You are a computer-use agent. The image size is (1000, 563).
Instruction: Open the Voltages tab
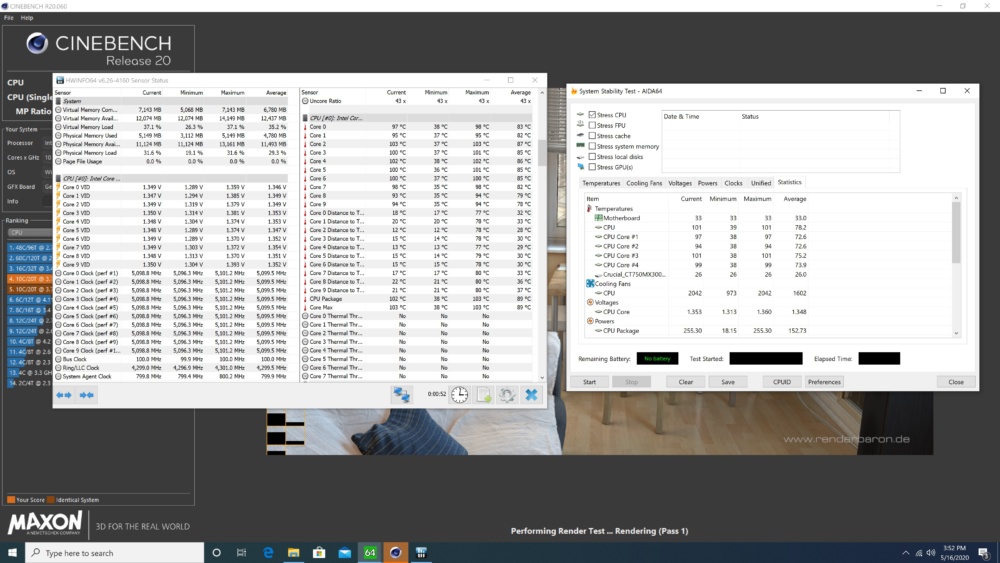point(680,183)
